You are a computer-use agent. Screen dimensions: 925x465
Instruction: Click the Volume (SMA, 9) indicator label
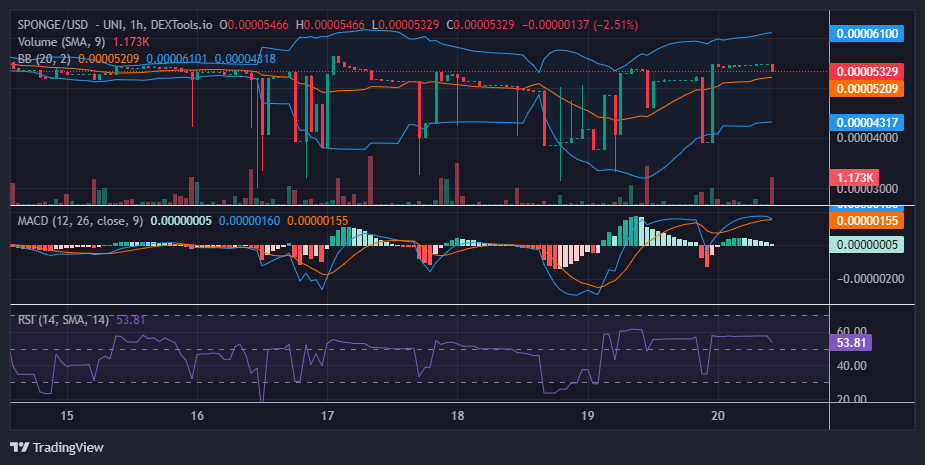[63, 42]
